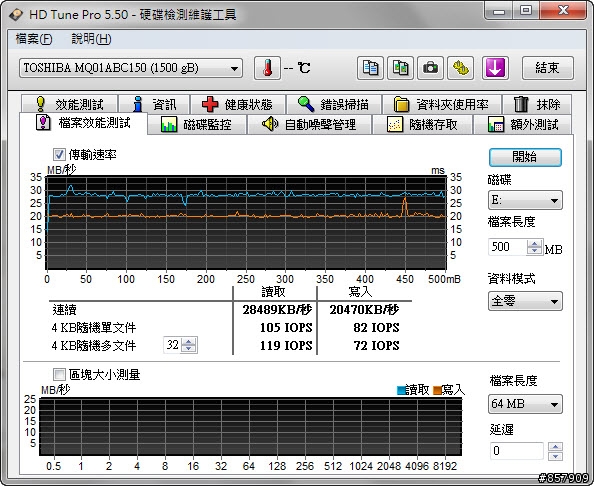Expand the TOSHIBA MQ01ABC150 drive dropdown

click(x=131, y=68)
